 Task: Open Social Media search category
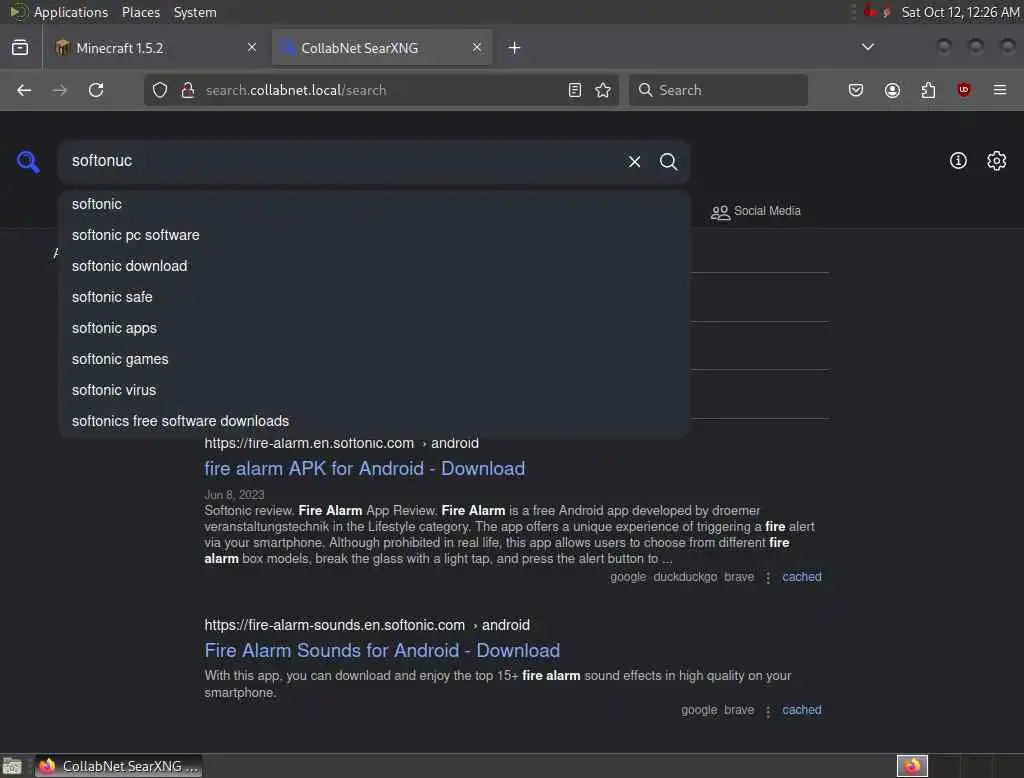point(756,211)
